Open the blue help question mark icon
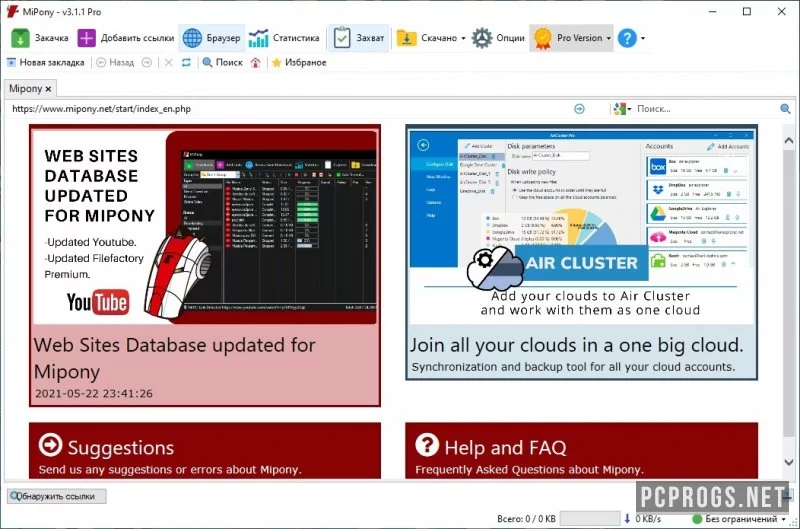Image resolution: width=800 pixels, height=529 pixels. [627, 38]
